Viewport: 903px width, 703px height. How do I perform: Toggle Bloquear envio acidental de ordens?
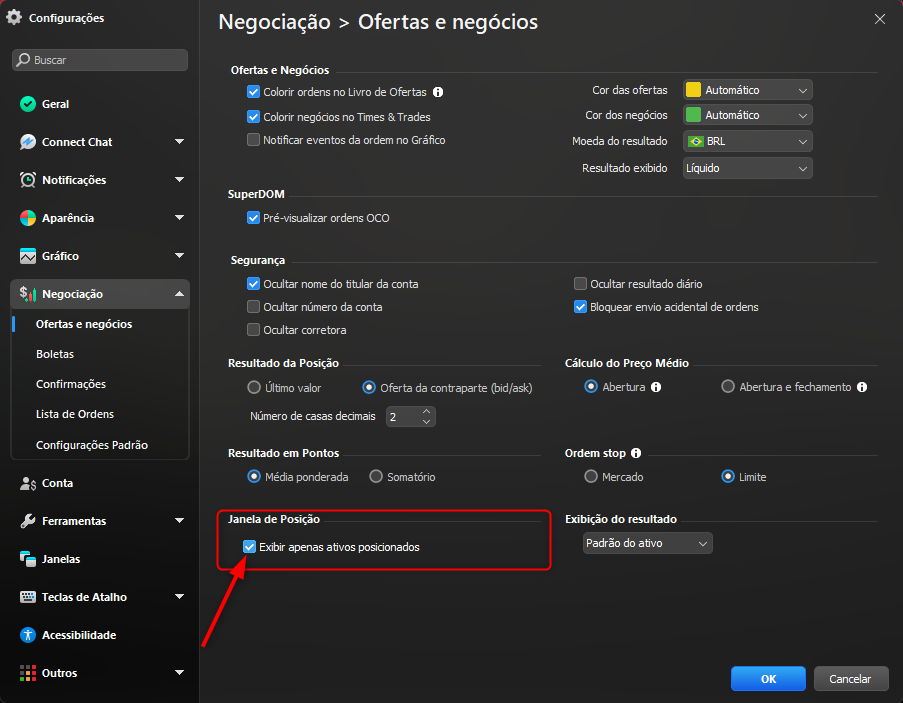580,307
